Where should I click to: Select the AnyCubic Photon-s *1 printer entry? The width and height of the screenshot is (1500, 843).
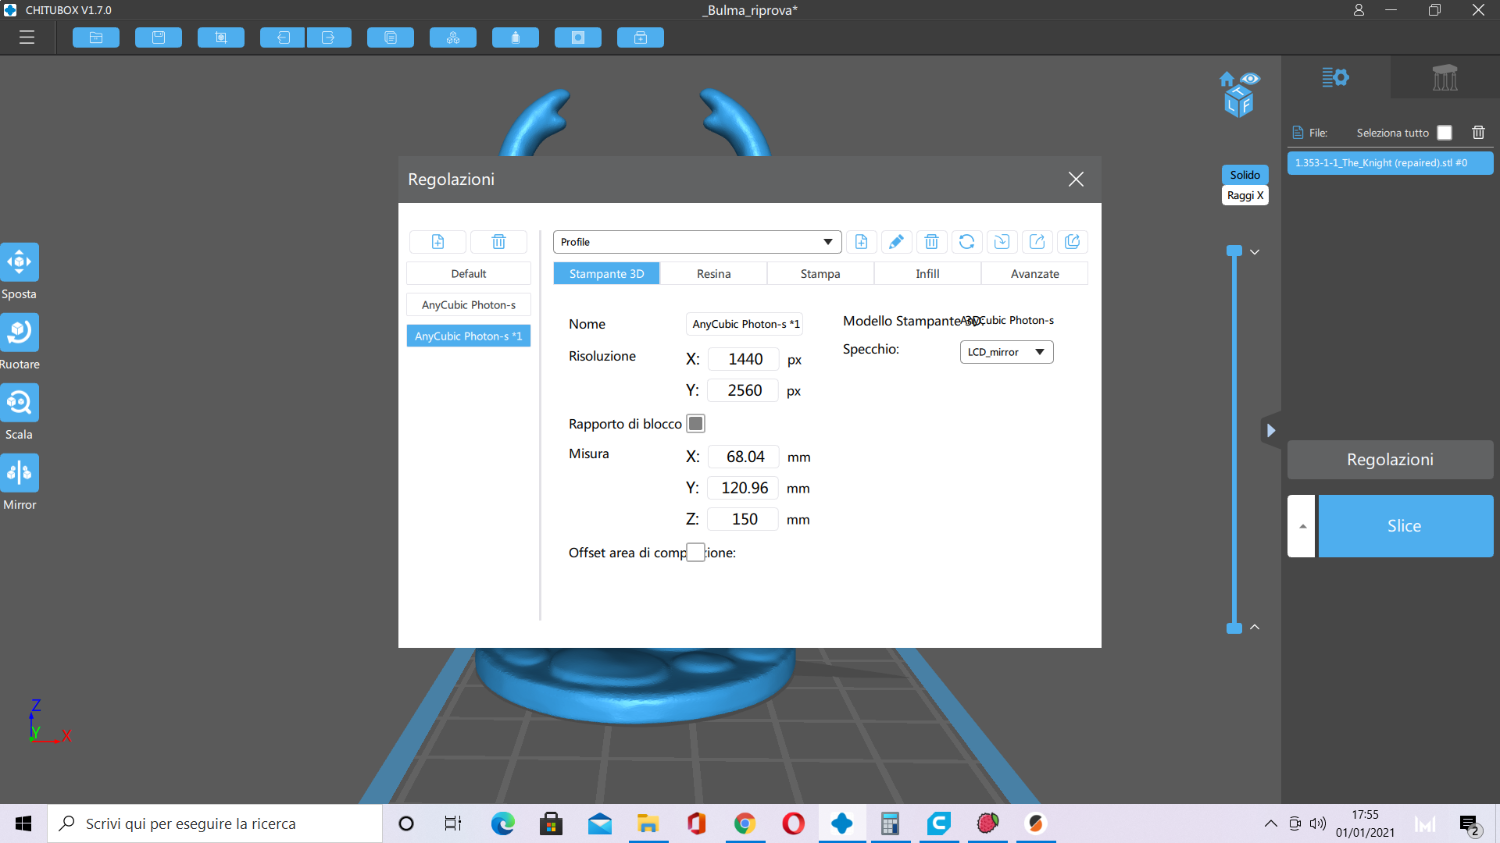(469, 336)
